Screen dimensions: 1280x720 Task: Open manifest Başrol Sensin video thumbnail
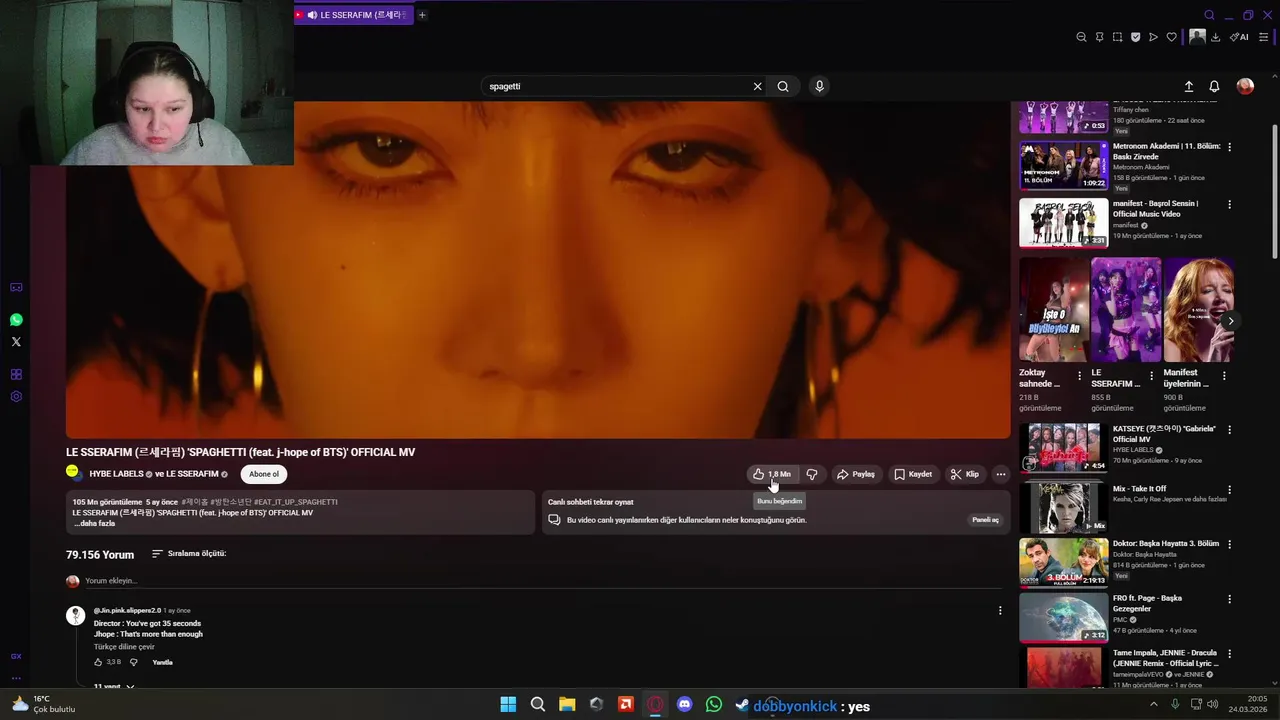[x=1063, y=222]
